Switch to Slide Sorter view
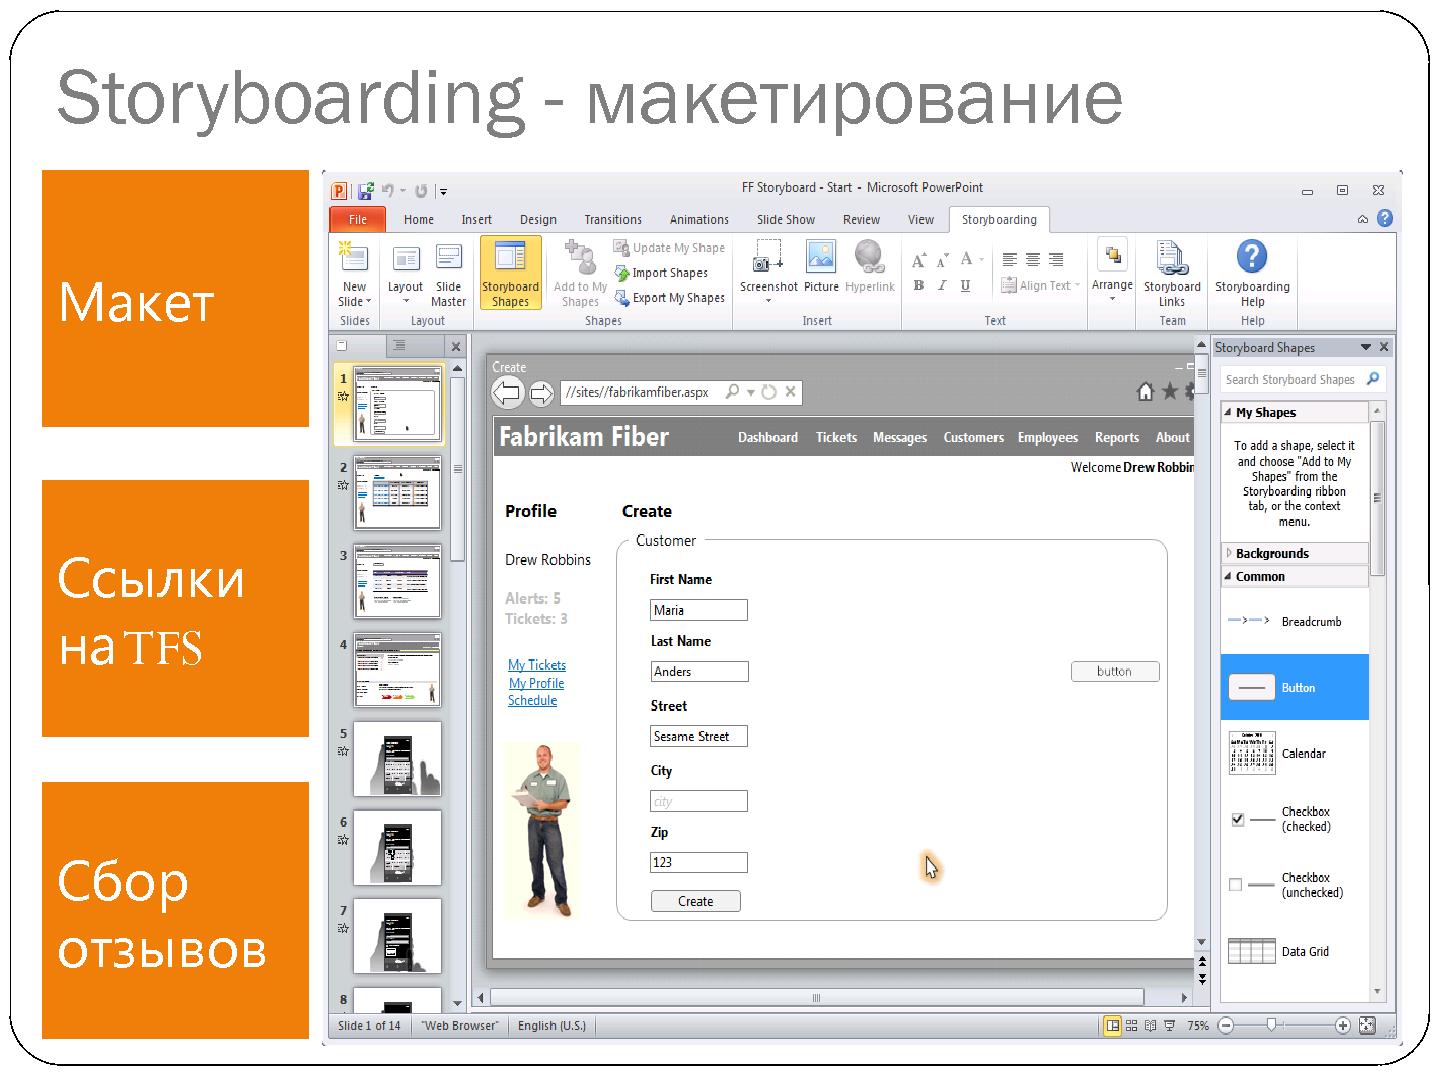1440x1080 pixels. pyautogui.click(x=1132, y=1025)
